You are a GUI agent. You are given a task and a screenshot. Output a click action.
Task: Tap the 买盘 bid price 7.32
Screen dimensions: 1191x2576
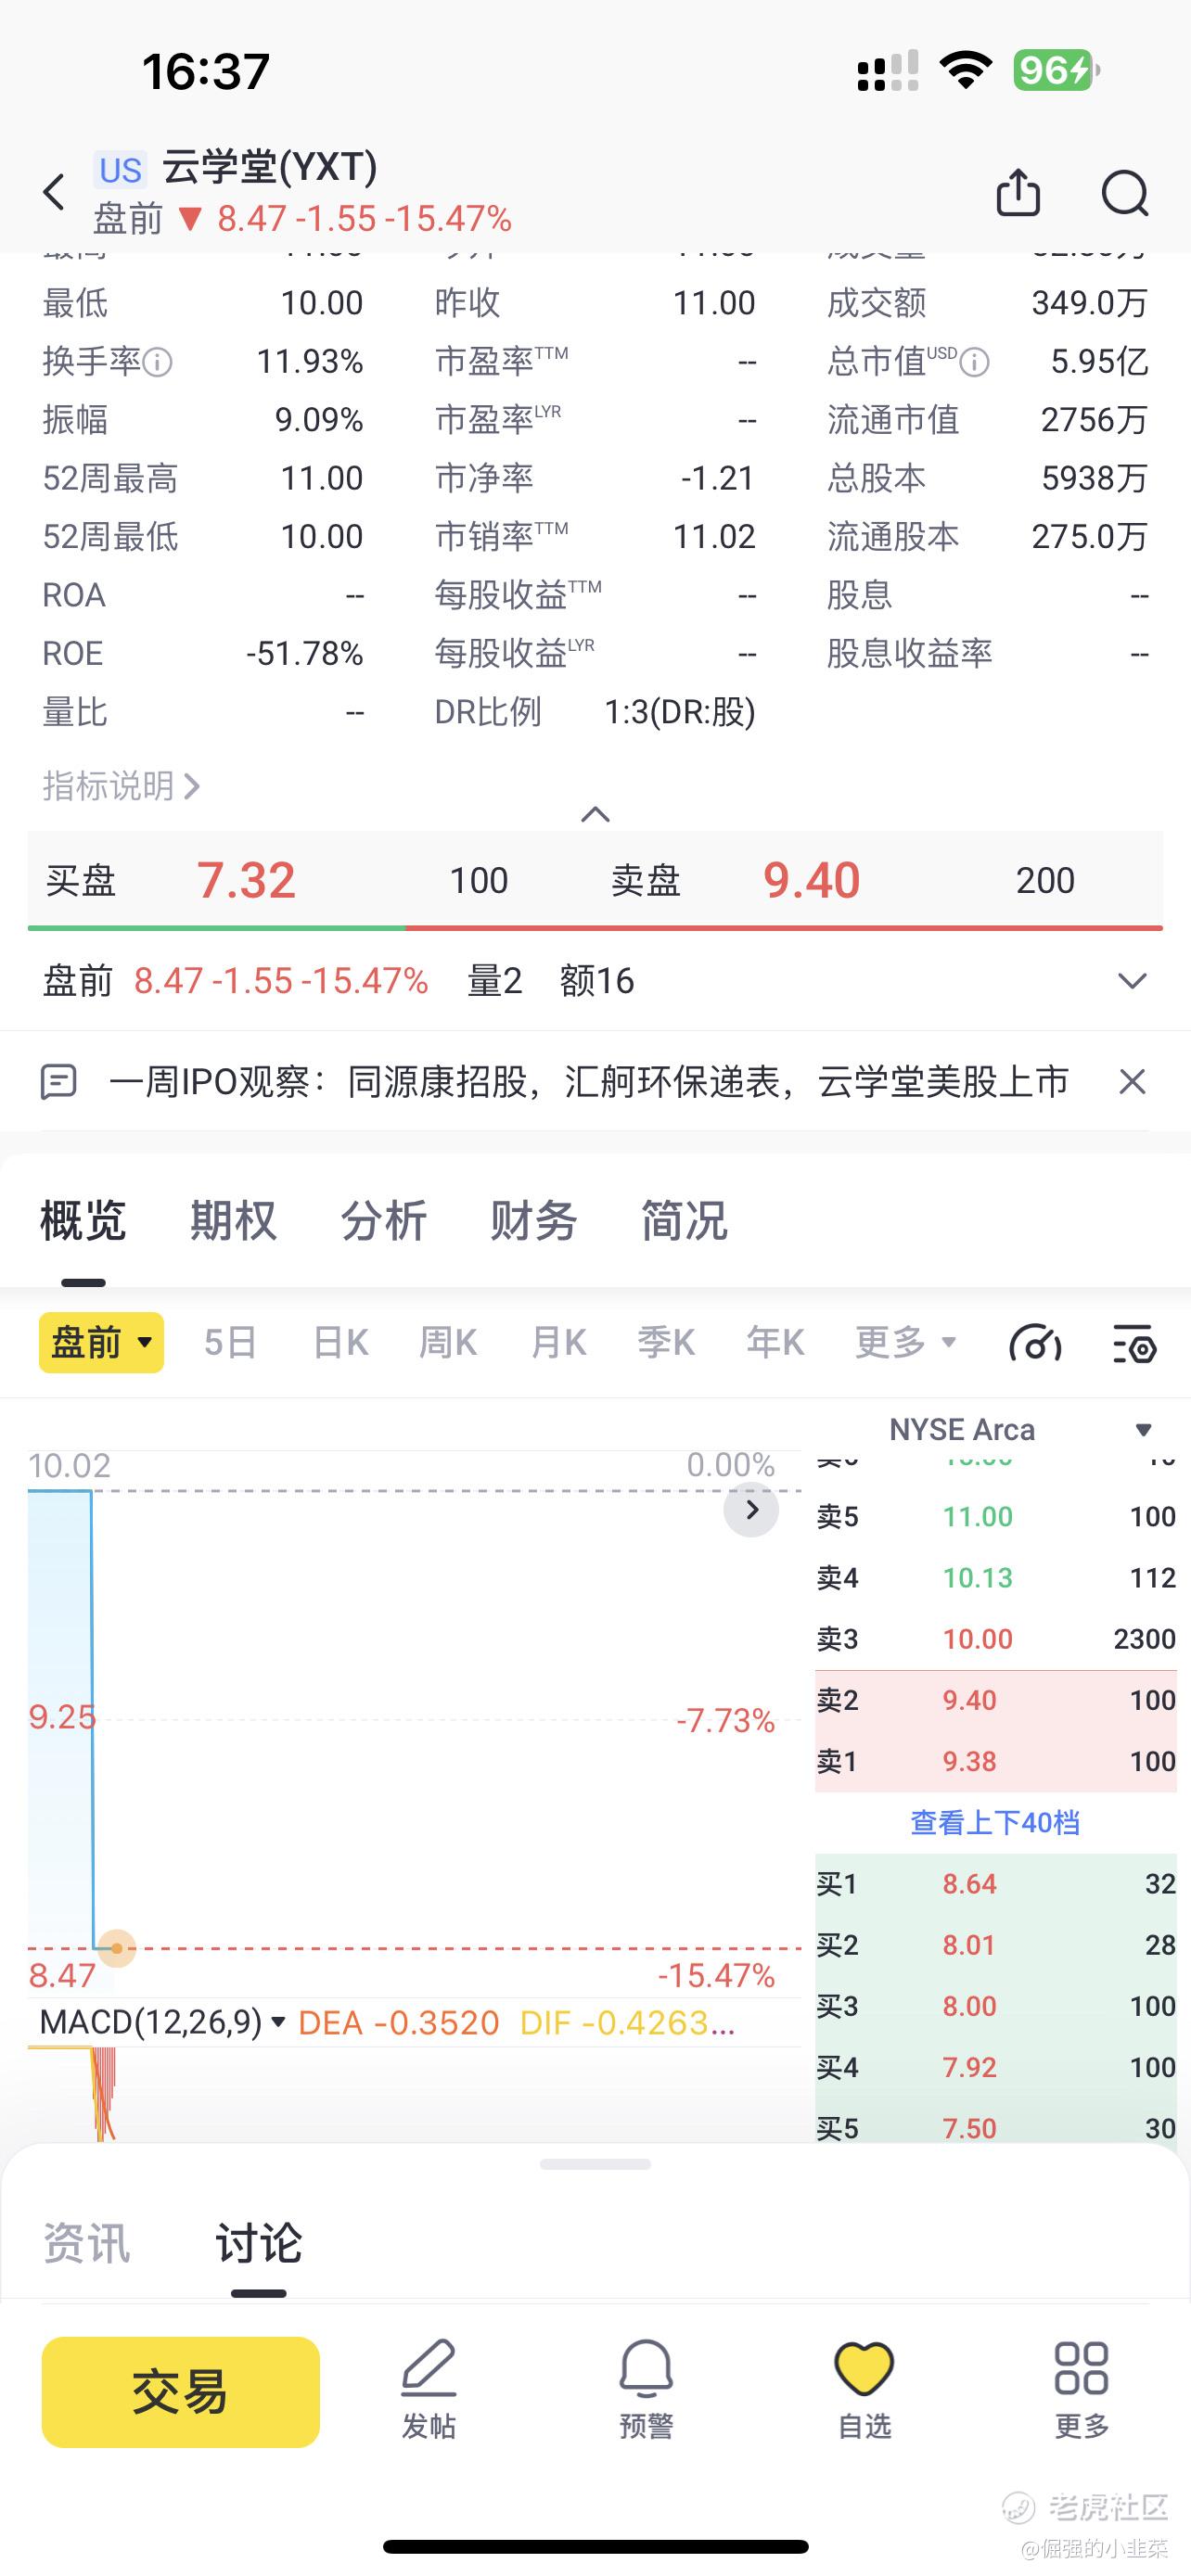point(246,880)
